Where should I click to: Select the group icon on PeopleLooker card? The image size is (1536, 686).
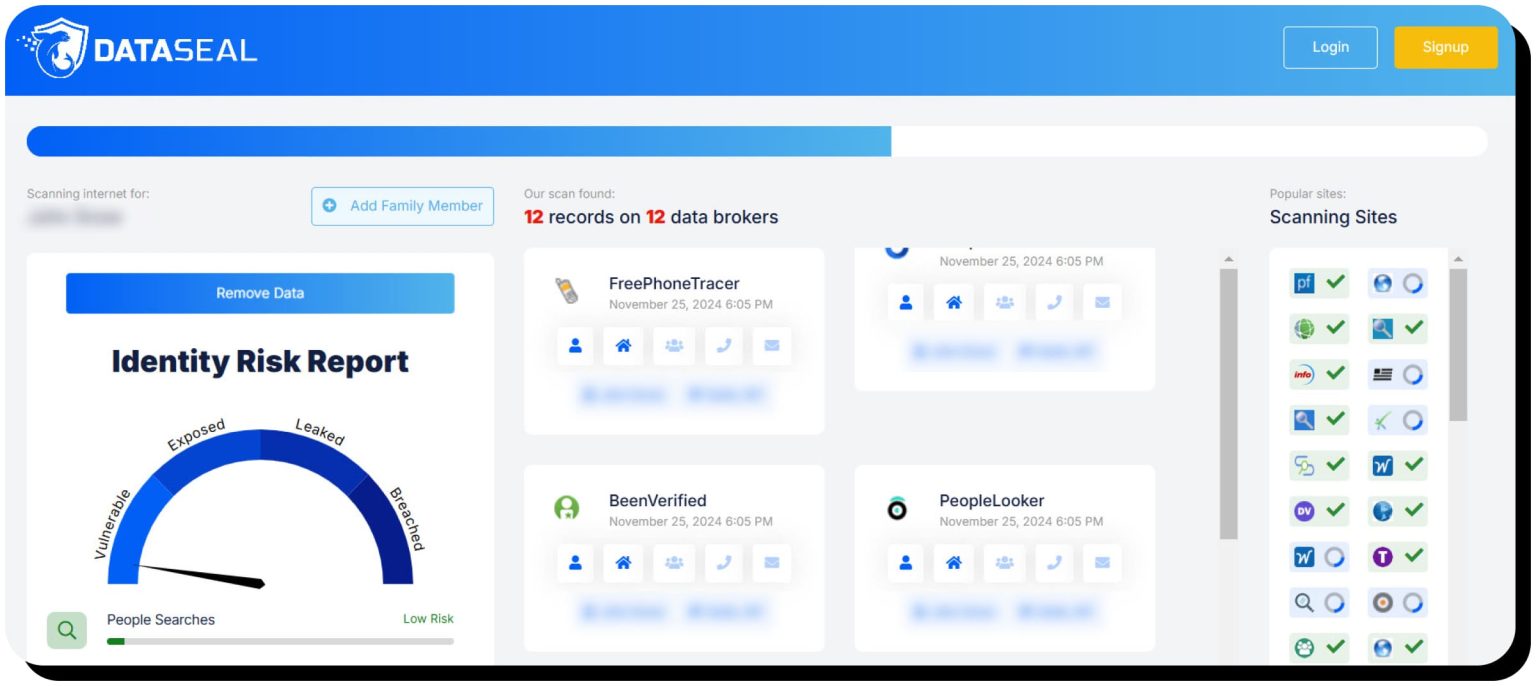(x=1004, y=562)
